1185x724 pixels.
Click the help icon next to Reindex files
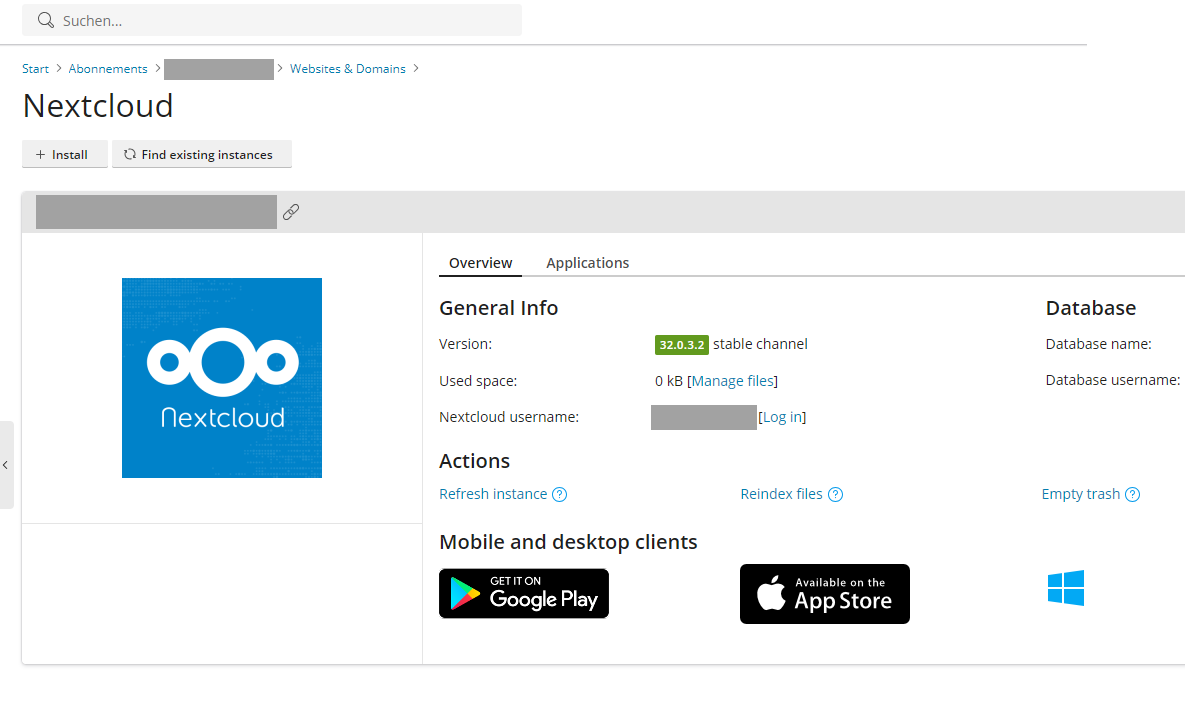[x=836, y=495]
